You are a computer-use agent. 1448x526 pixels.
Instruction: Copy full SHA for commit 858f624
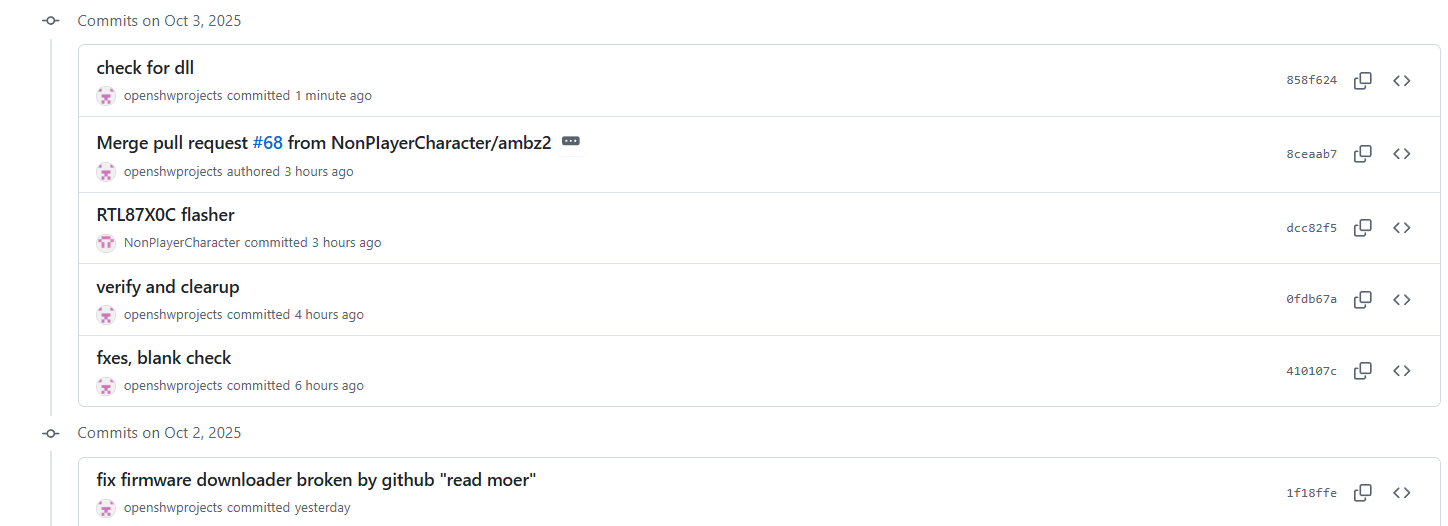pyautogui.click(x=1362, y=81)
